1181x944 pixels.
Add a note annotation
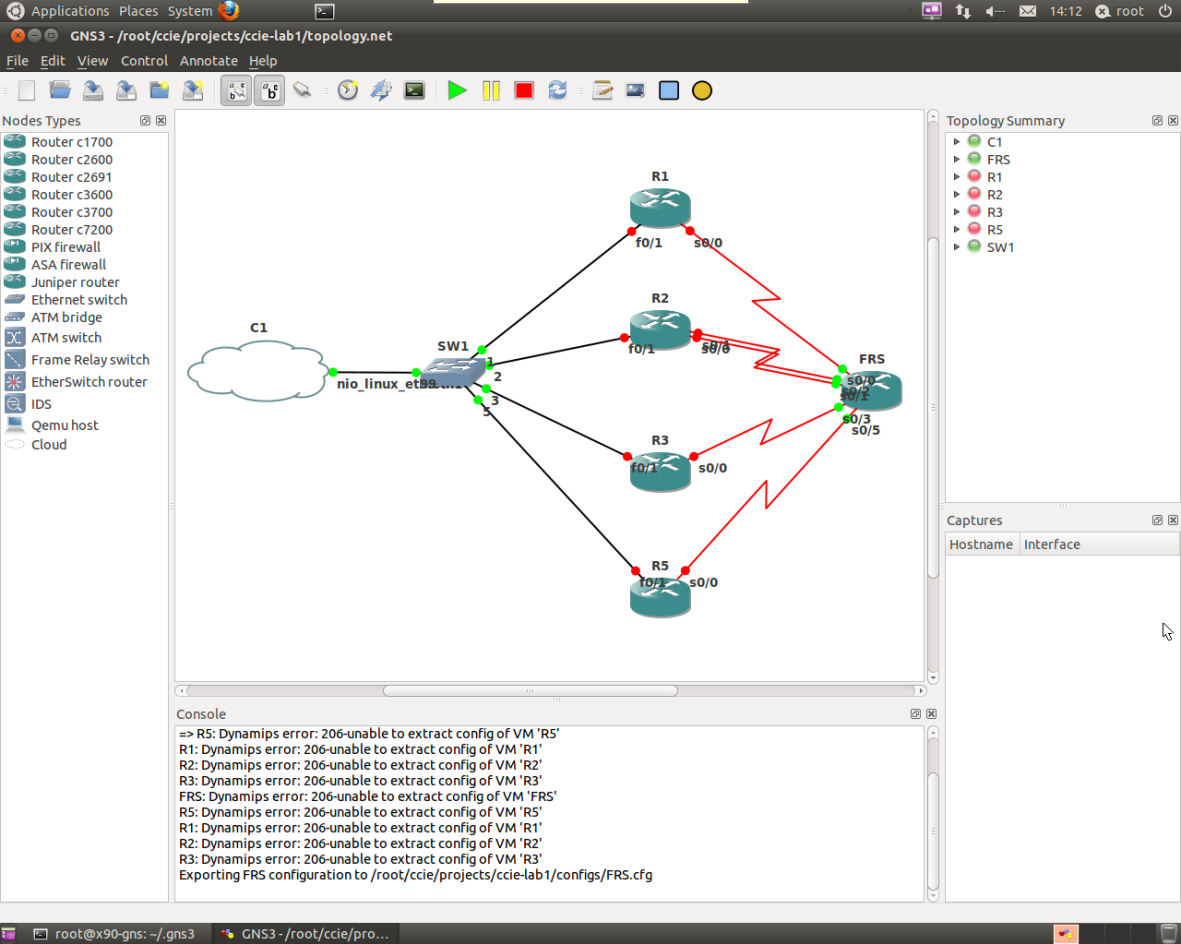[602, 90]
